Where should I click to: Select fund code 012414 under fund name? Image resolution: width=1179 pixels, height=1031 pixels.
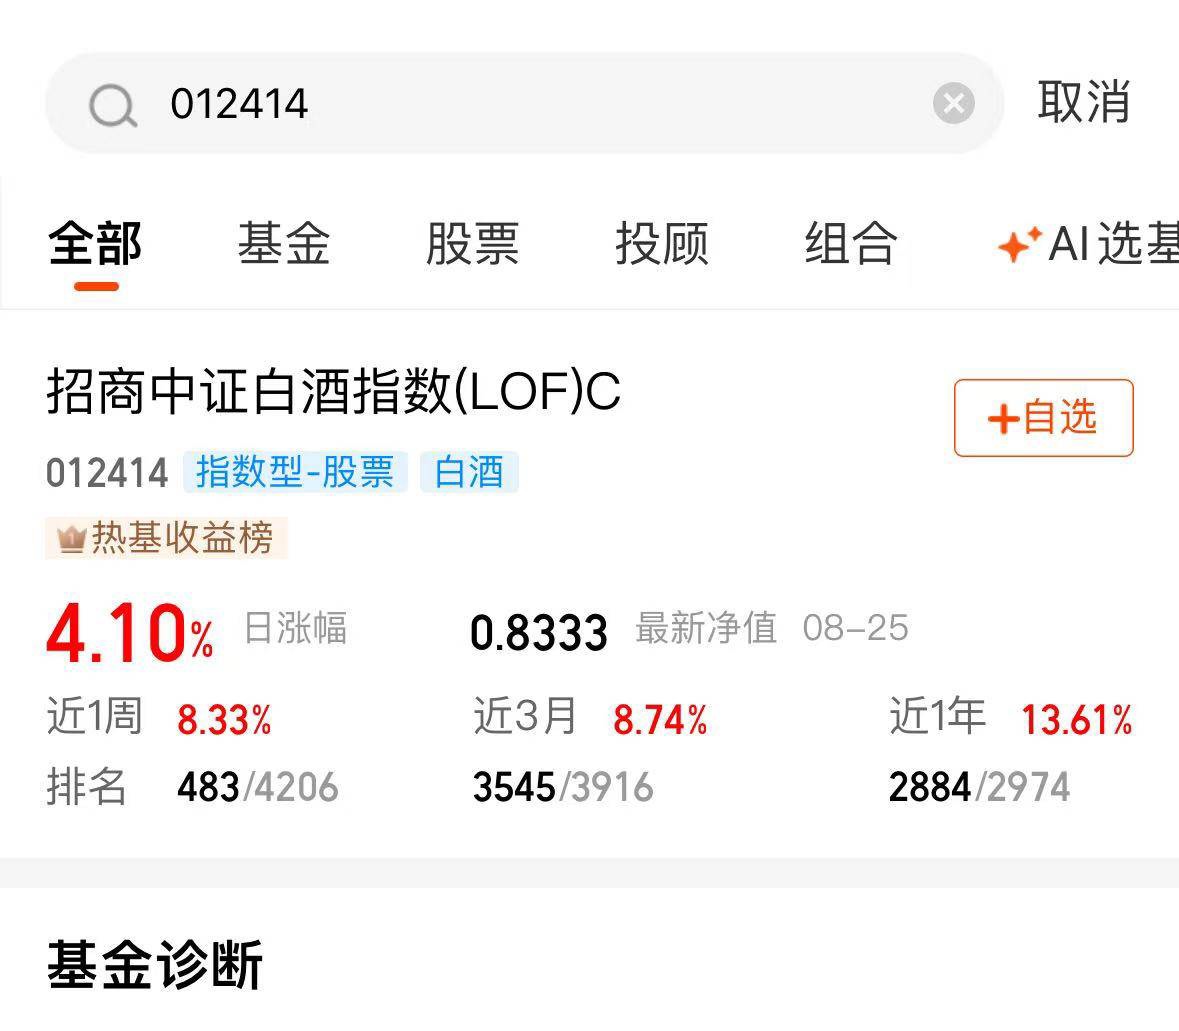tap(107, 473)
